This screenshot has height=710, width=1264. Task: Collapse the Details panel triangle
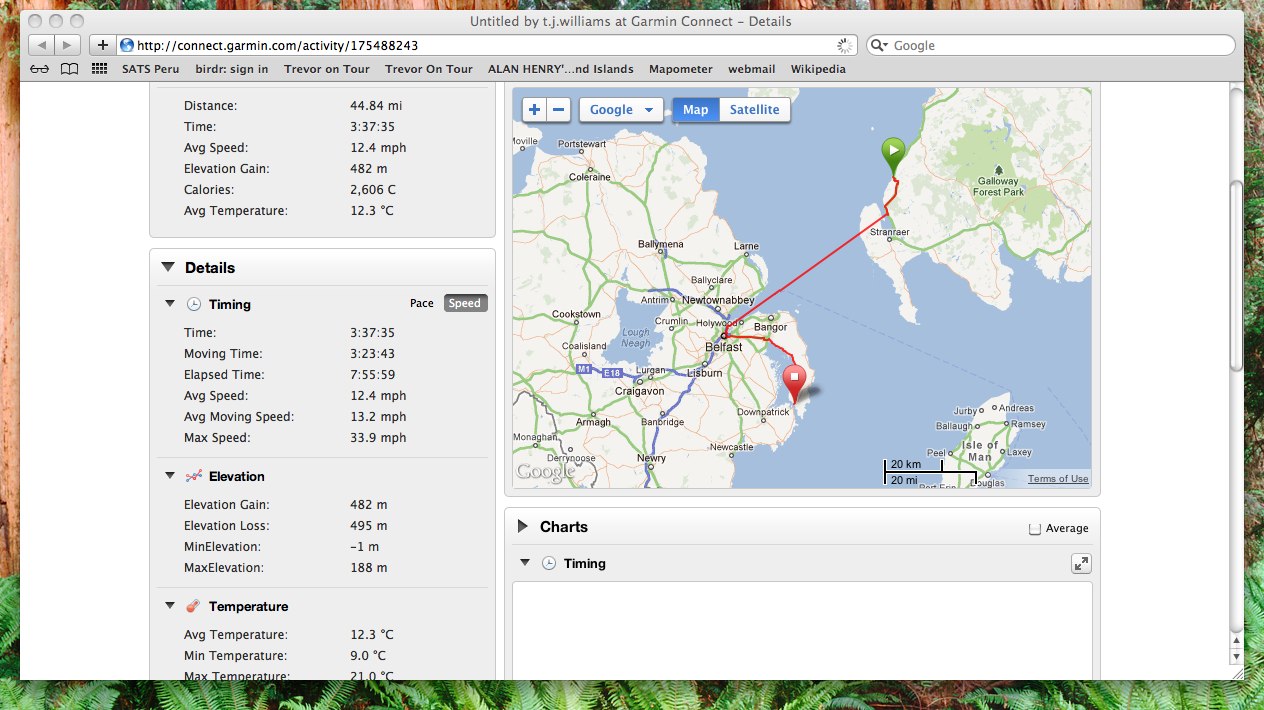167,267
